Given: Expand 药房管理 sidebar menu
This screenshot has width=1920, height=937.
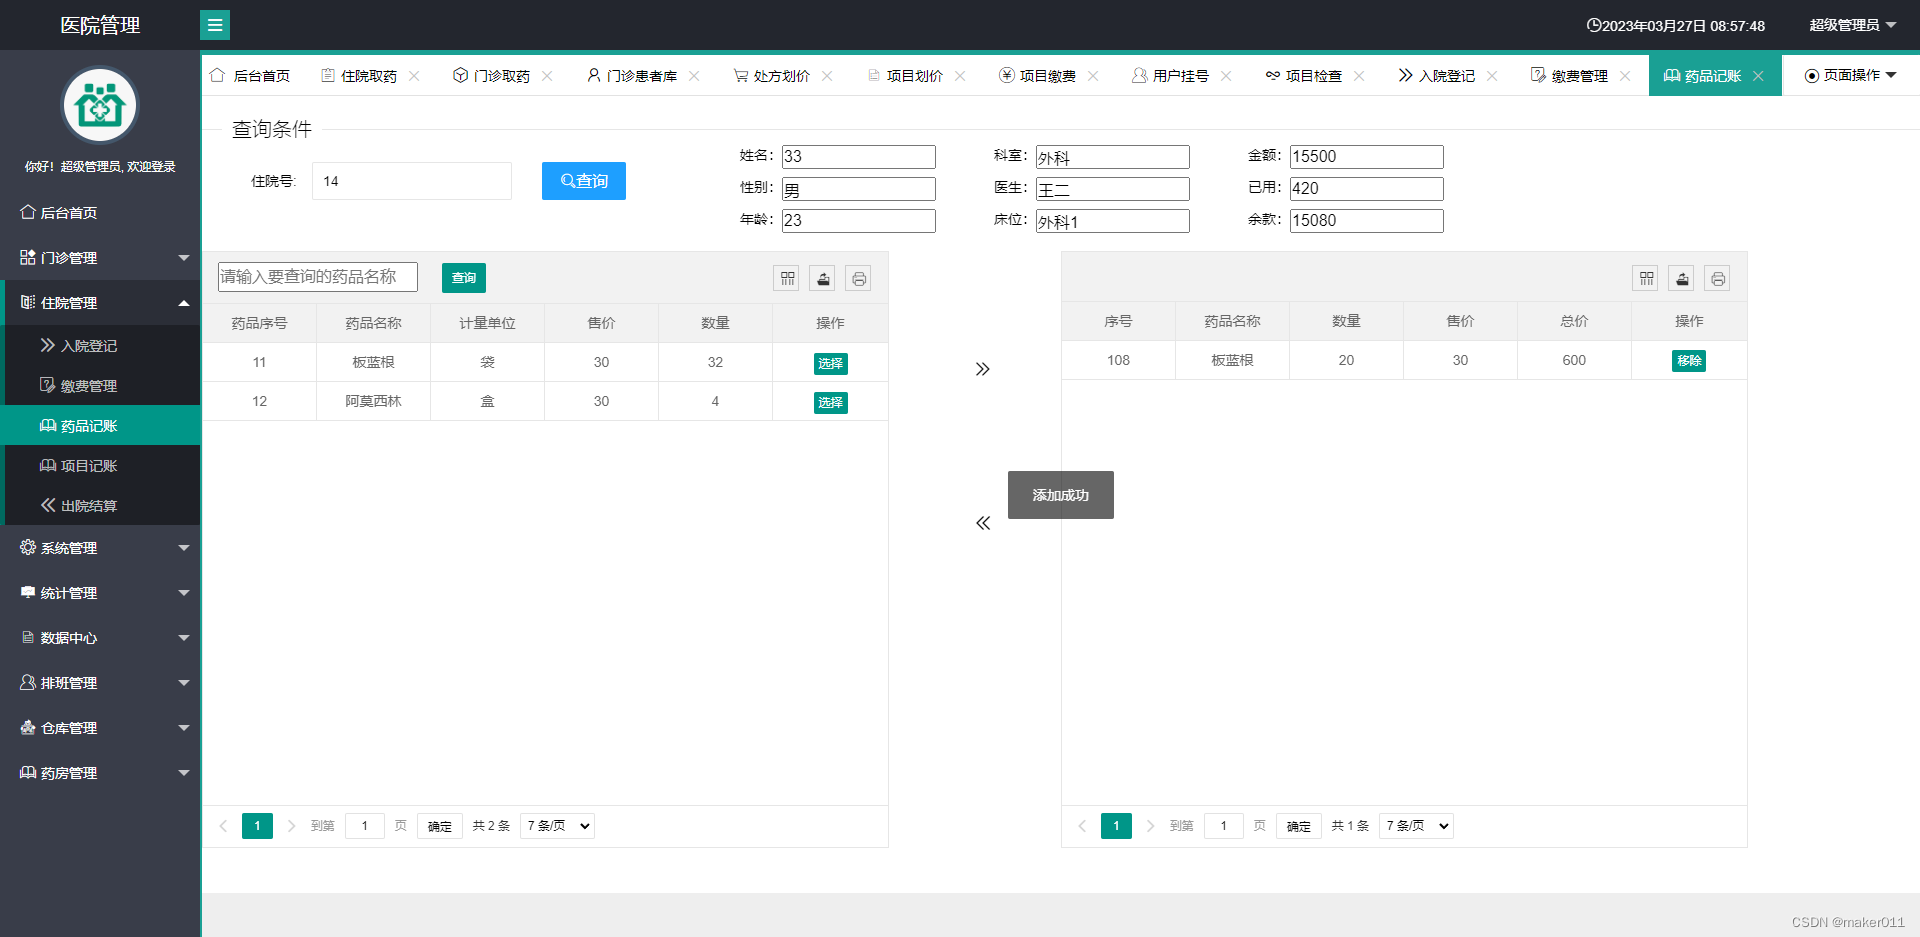Looking at the screenshot, I should pyautogui.click(x=100, y=773).
